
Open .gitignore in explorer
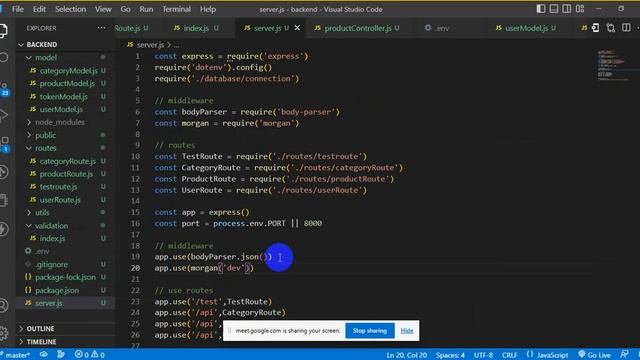51,264
